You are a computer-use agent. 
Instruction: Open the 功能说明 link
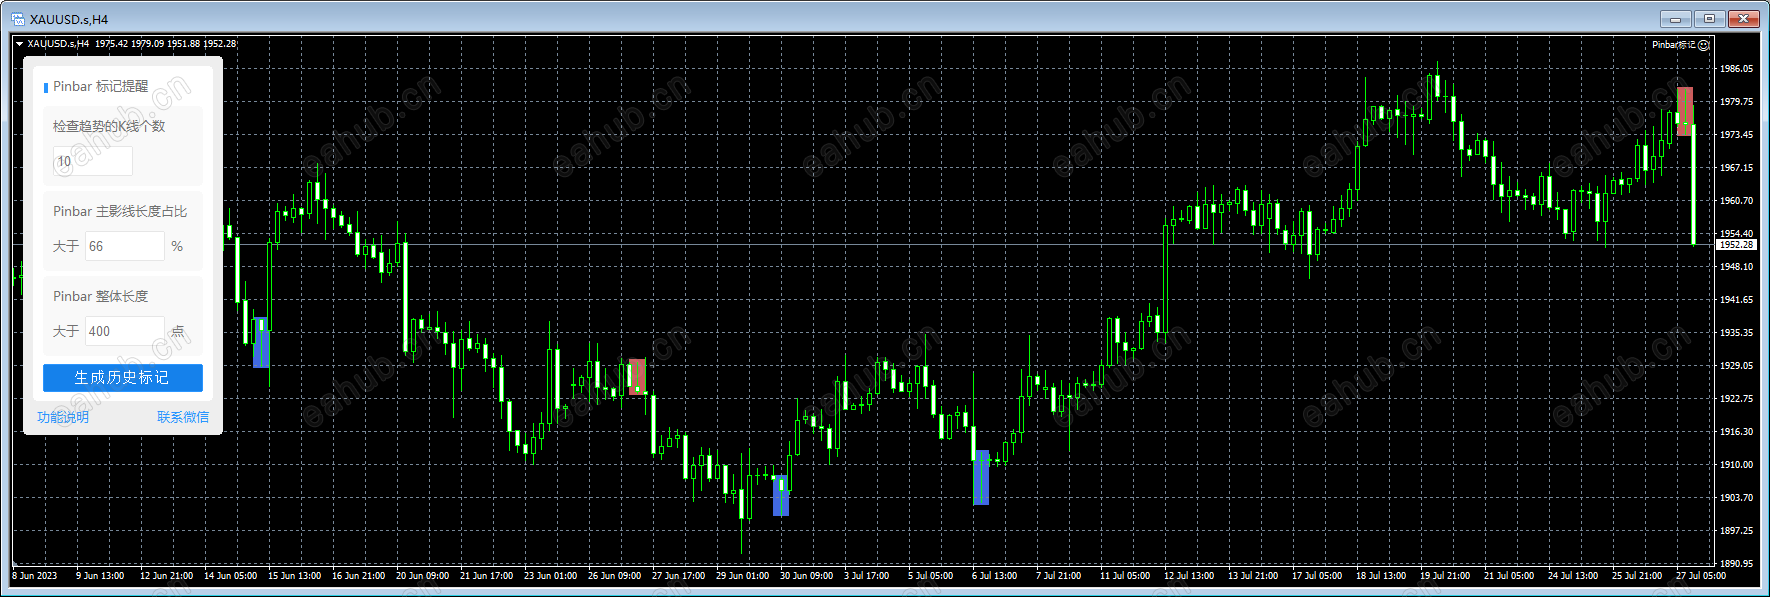coord(63,418)
